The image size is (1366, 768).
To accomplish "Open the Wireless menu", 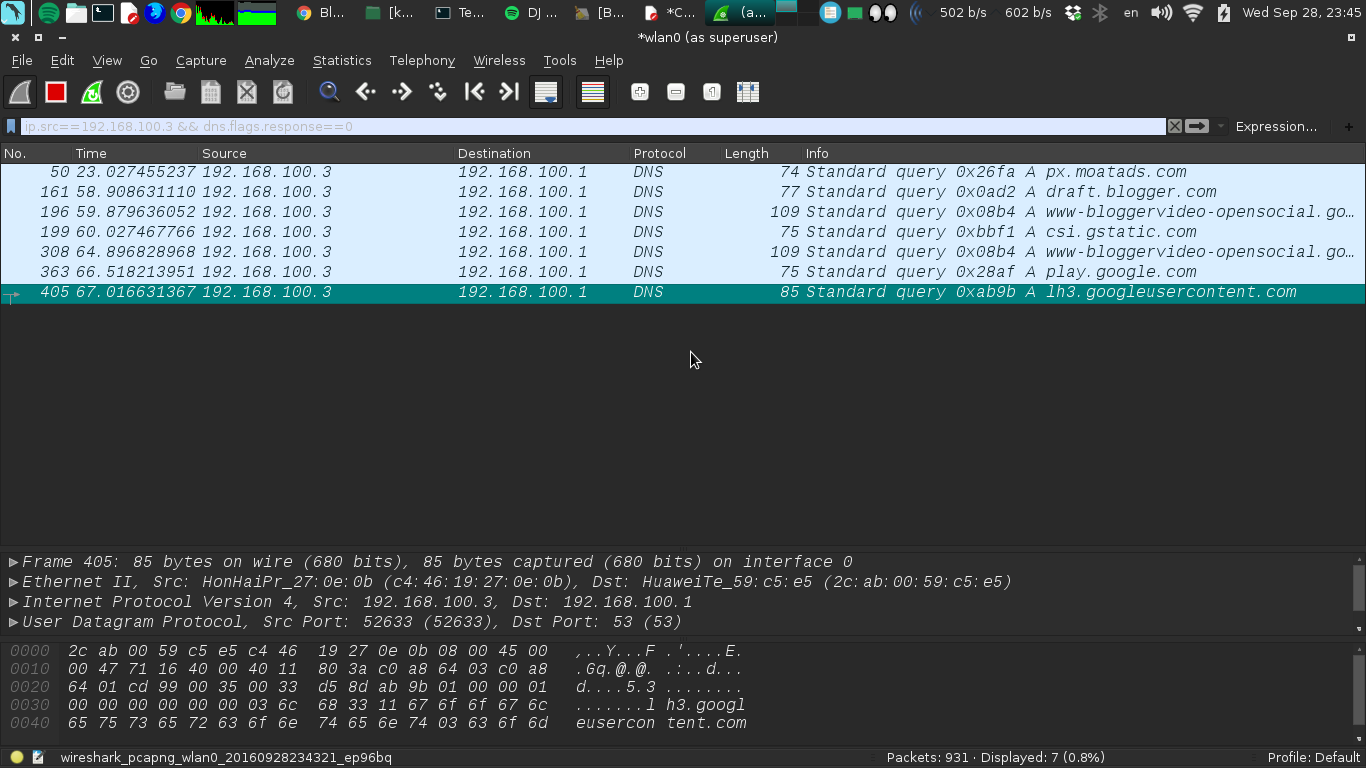I will click(x=499, y=61).
